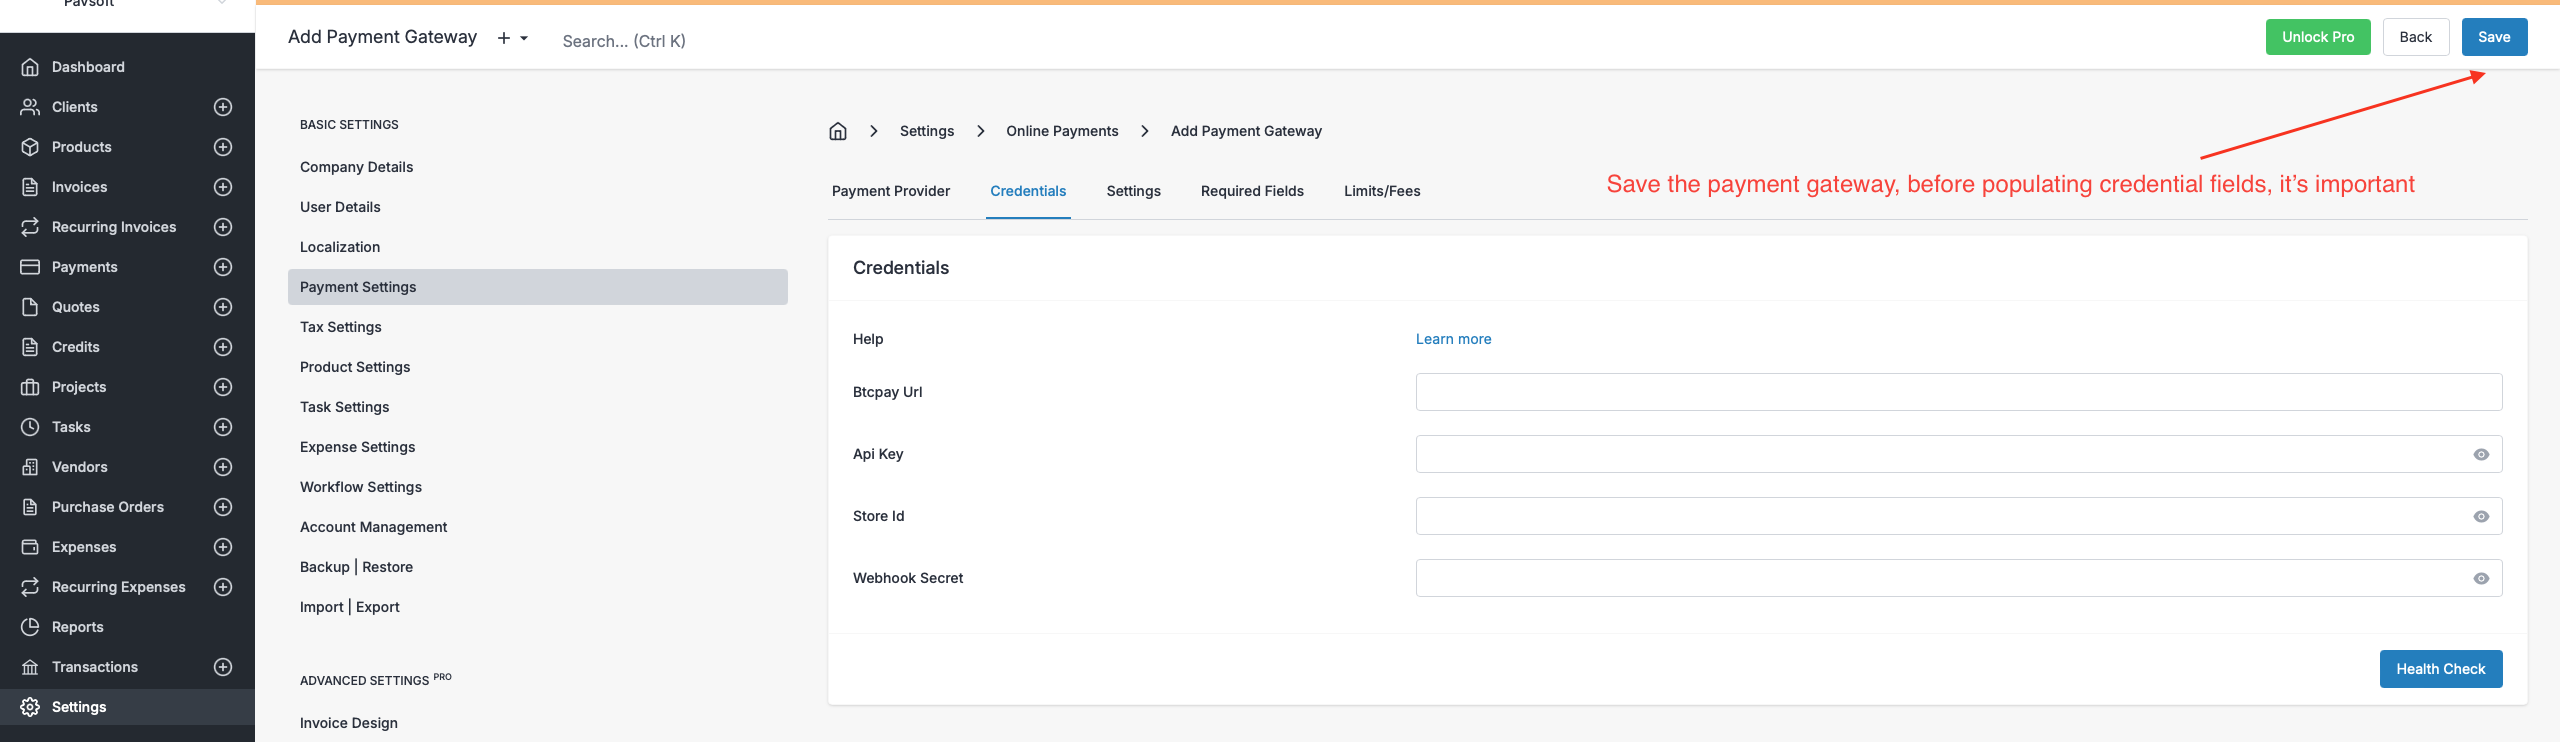Click the Unlock Pro button
The height and width of the screenshot is (742, 2560).
pos(2318,37)
